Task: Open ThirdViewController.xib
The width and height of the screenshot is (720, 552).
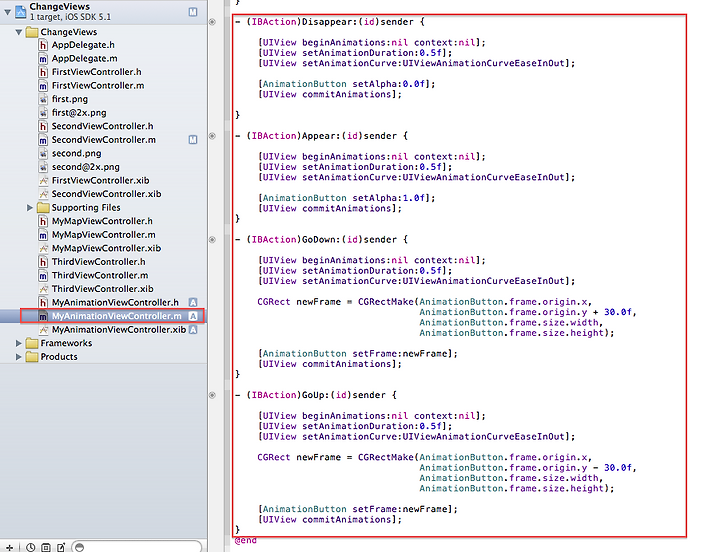Action: 102,289
